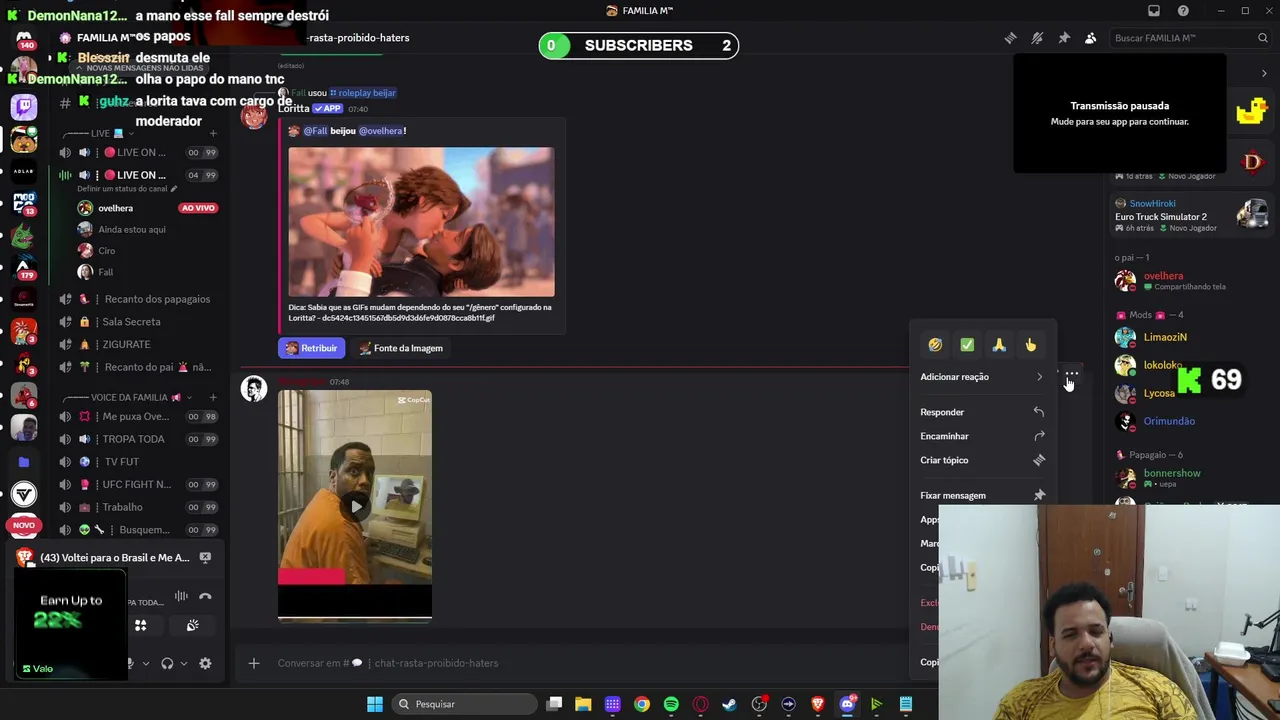Screen dimensions: 1280x720
Task: Open Spotify from the taskbar
Action: 671,704
